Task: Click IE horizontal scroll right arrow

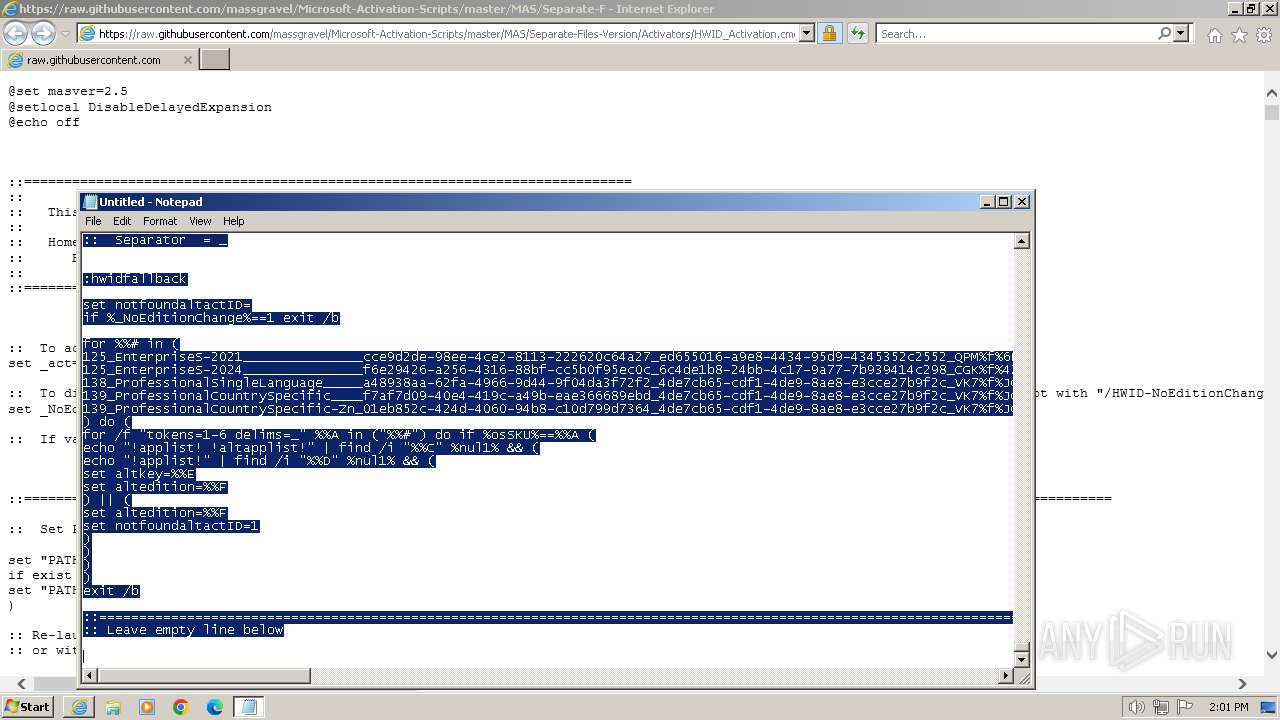Action: [1243, 684]
